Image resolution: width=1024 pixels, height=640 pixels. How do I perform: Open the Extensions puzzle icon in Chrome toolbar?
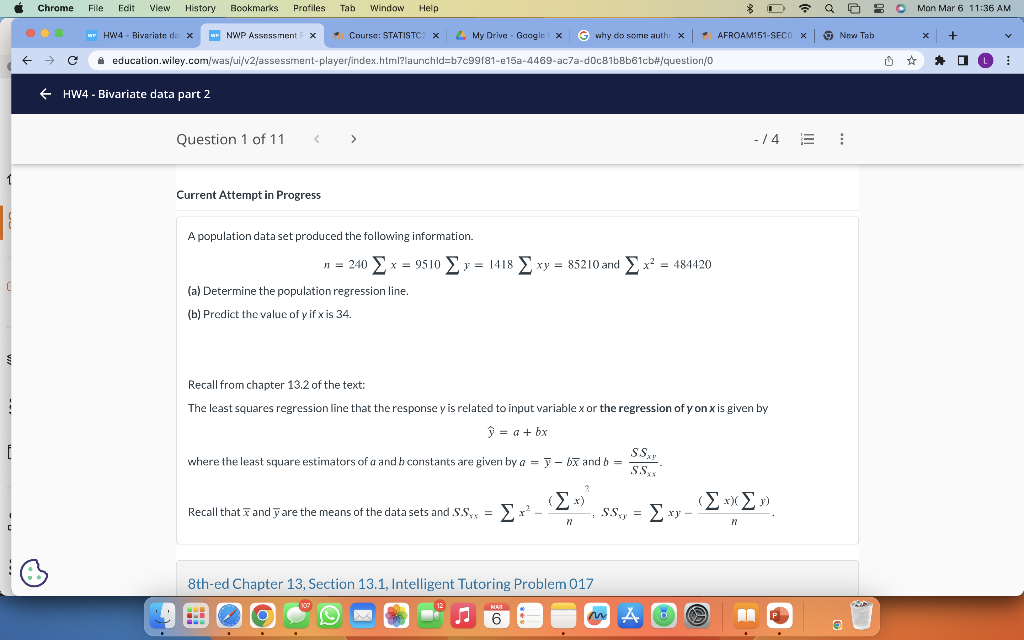point(939,59)
